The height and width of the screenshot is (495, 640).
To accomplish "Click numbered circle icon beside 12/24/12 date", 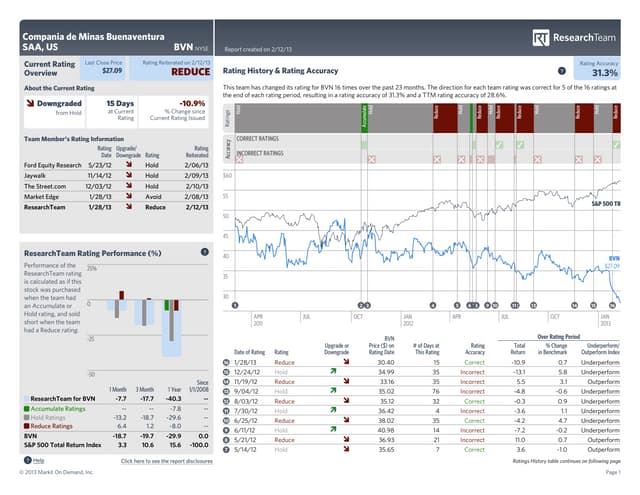I will (227, 372).
